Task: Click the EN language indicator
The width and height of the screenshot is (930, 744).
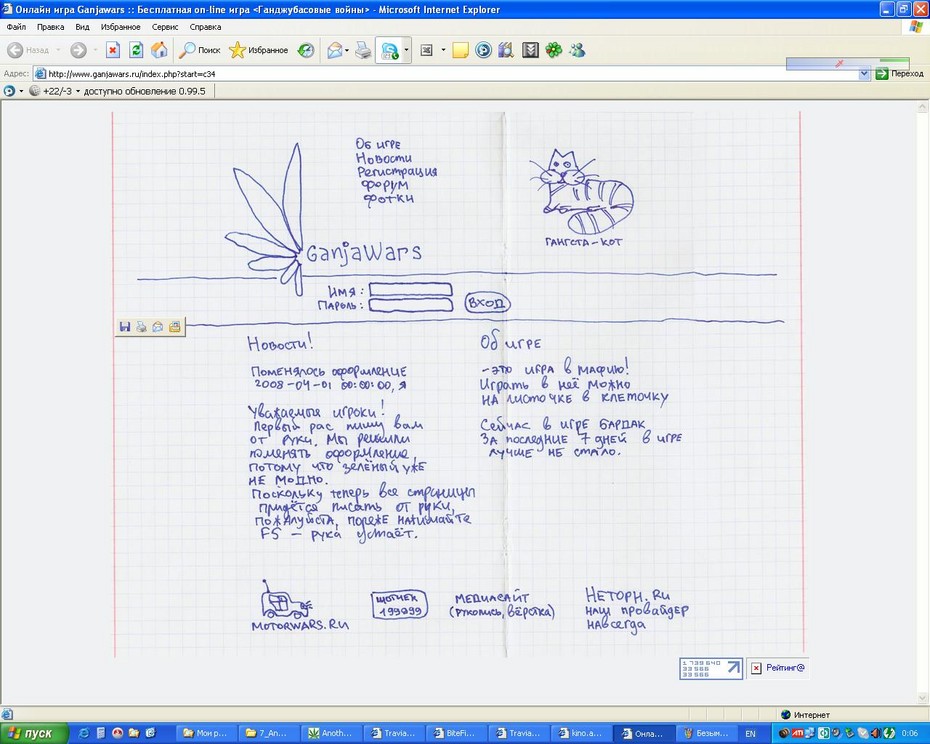Action: [x=750, y=734]
